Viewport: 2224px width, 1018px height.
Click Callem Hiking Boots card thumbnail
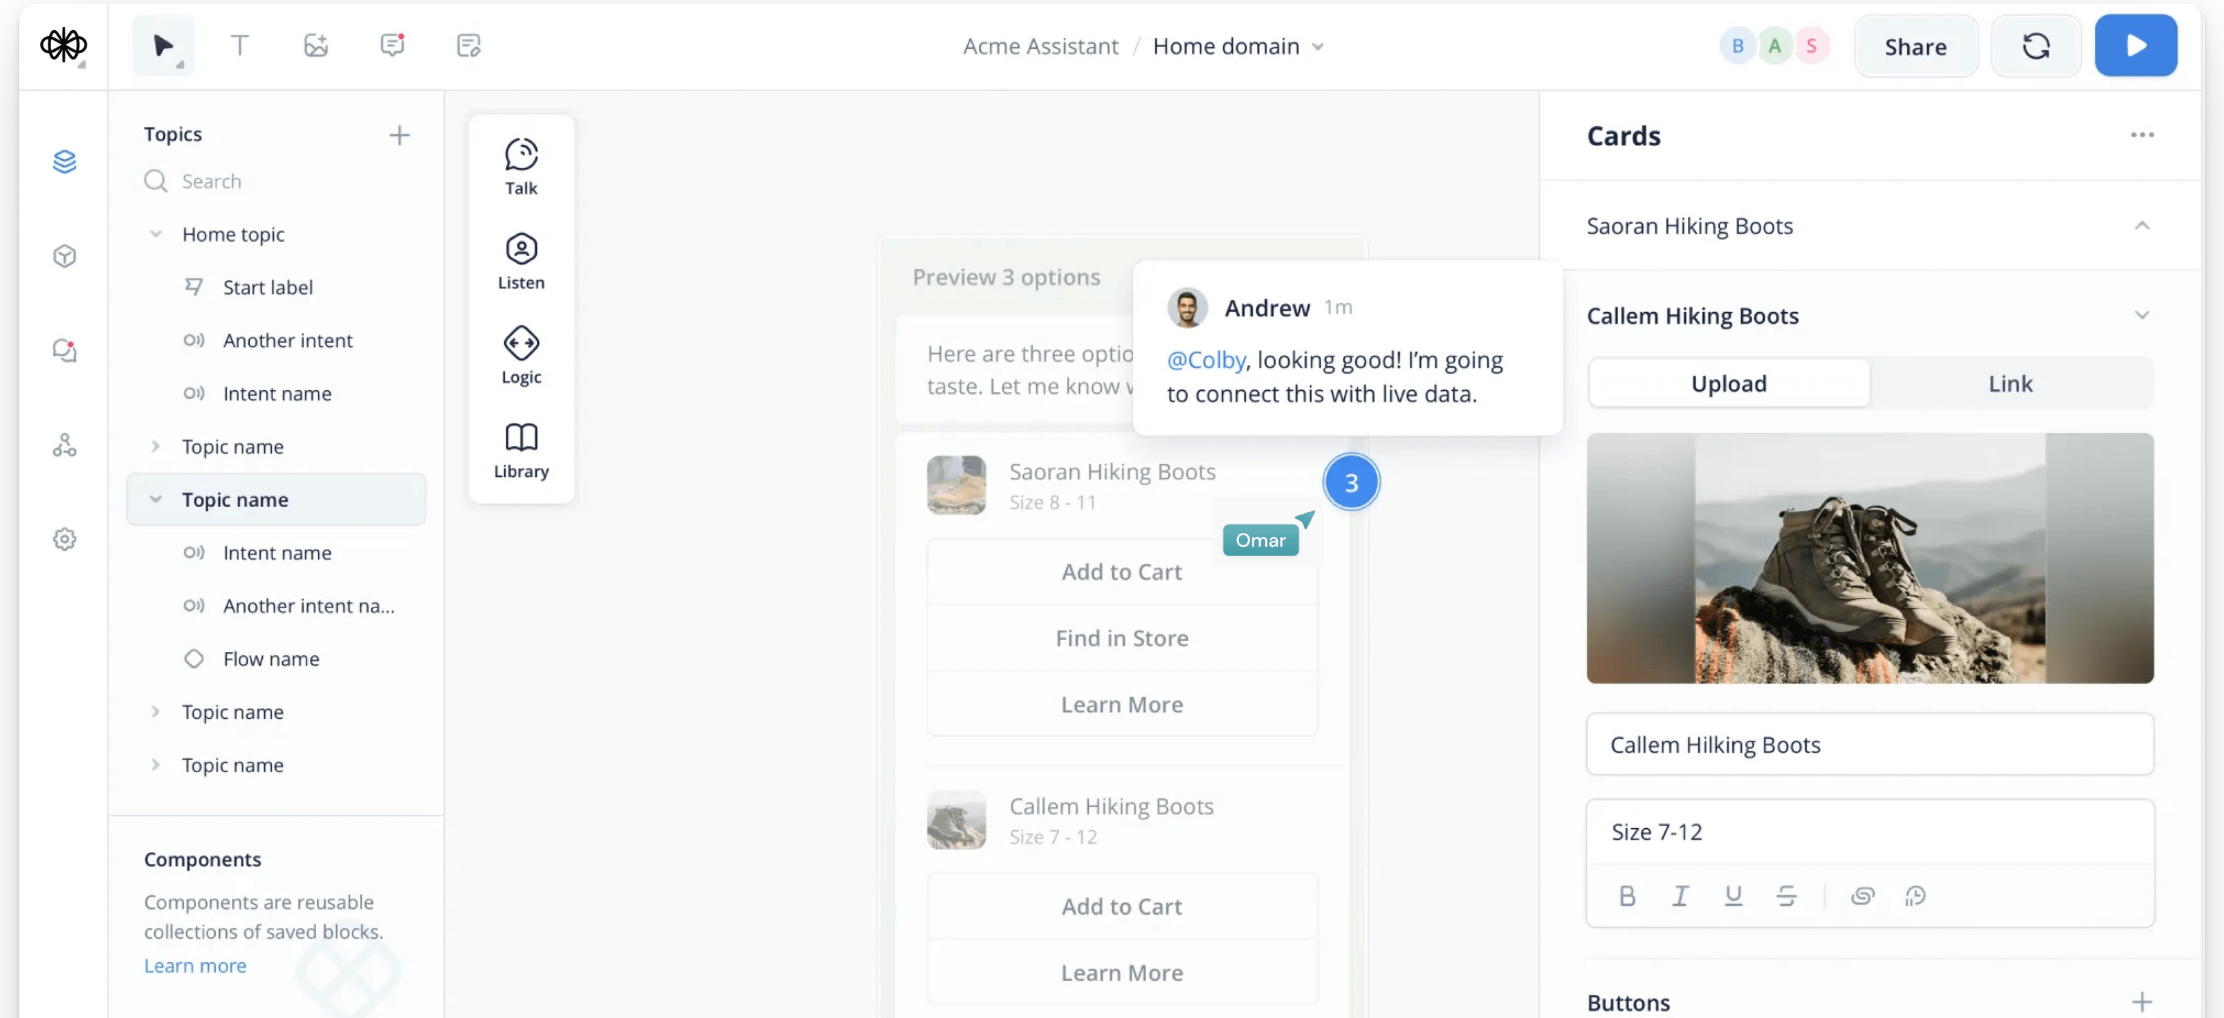coord(956,820)
